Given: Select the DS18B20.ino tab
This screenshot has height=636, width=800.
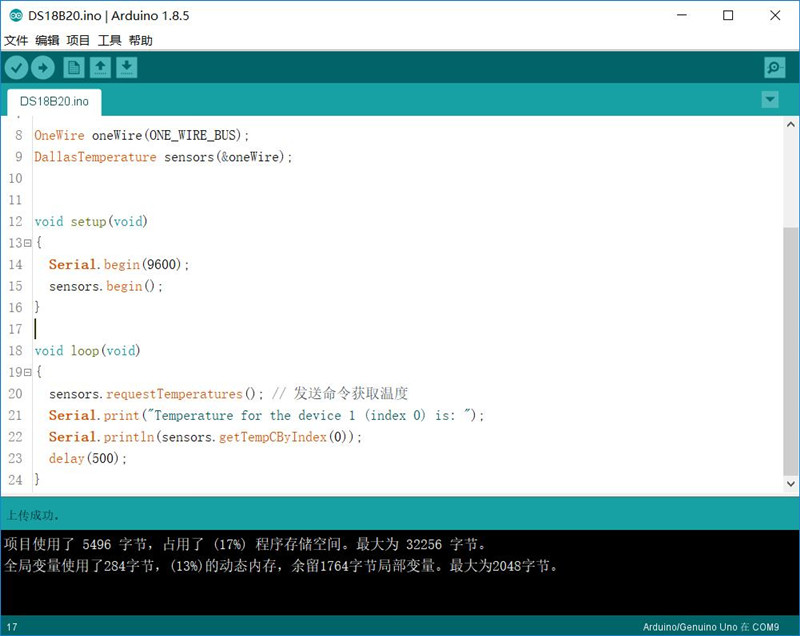Looking at the screenshot, I should click(53, 101).
